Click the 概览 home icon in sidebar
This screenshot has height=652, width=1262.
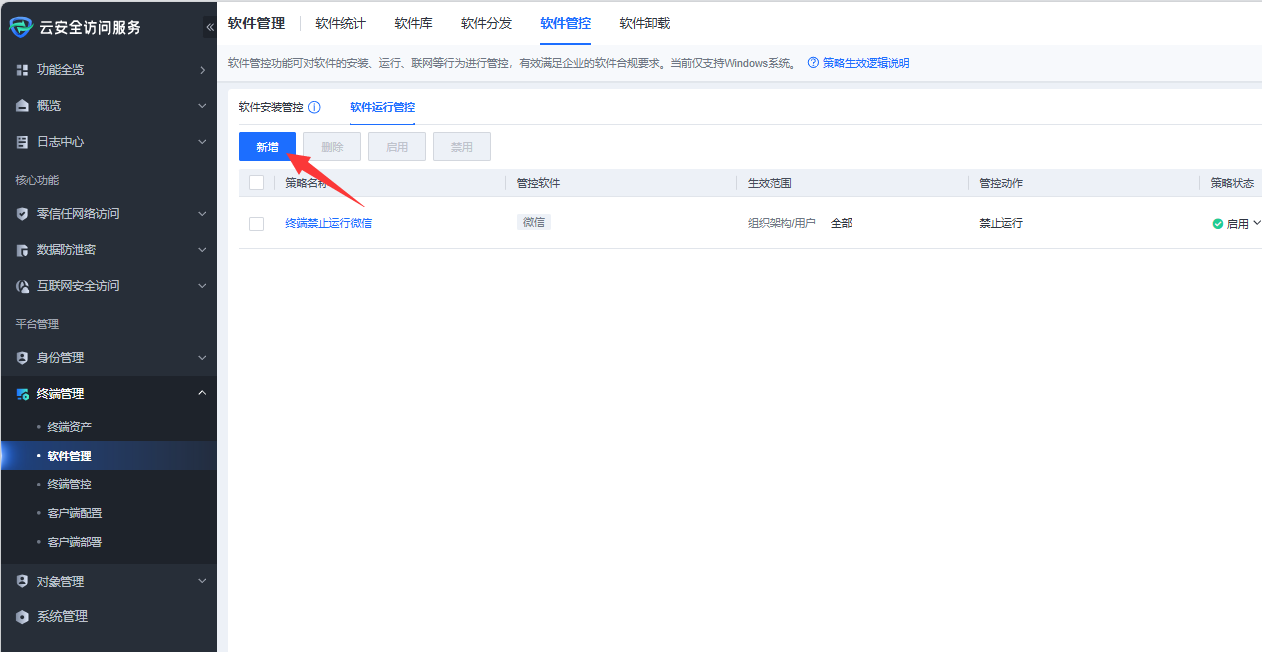pos(22,106)
